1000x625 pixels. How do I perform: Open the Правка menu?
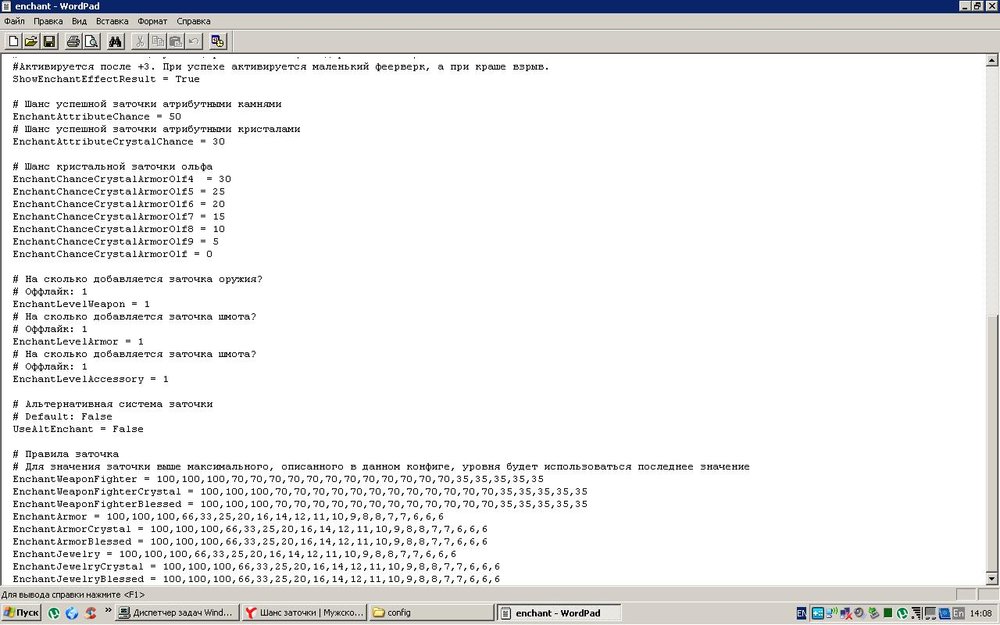pyautogui.click(x=47, y=20)
